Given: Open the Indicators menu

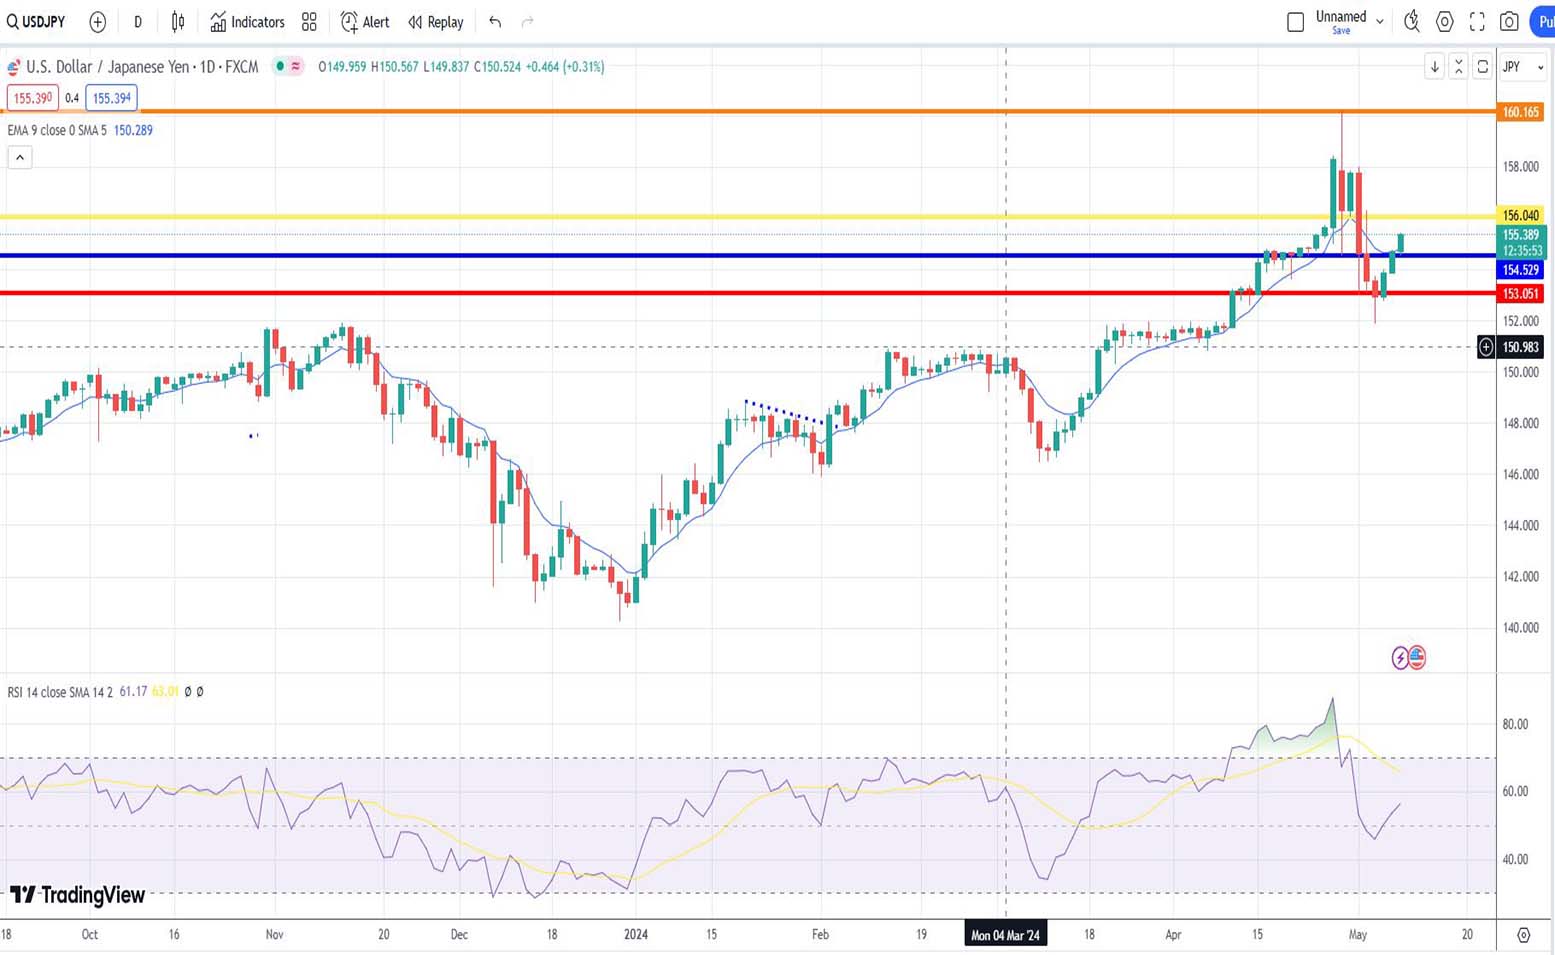Looking at the screenshot, I should coord(247,22).
